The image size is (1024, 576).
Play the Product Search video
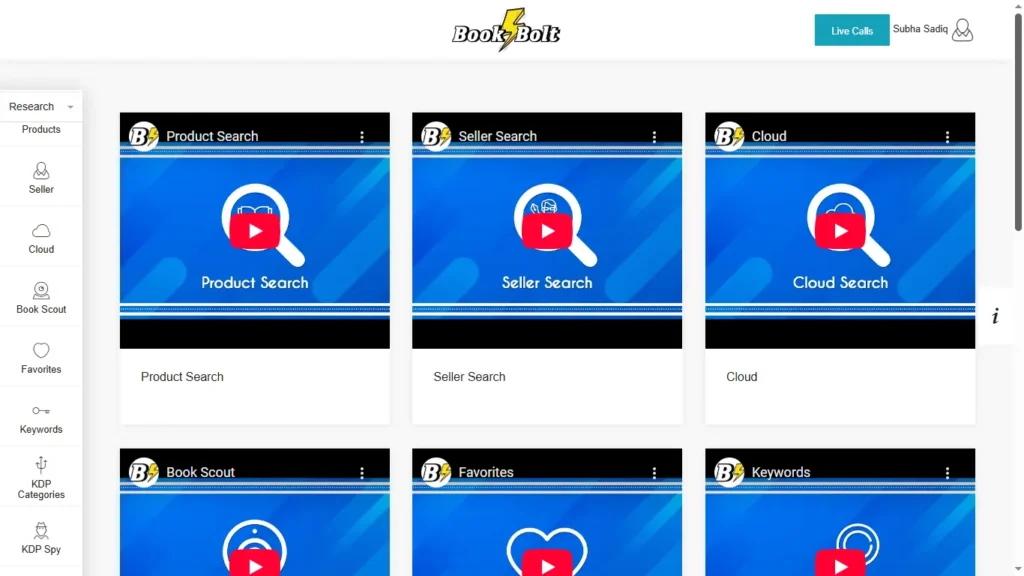pos(255,231)
